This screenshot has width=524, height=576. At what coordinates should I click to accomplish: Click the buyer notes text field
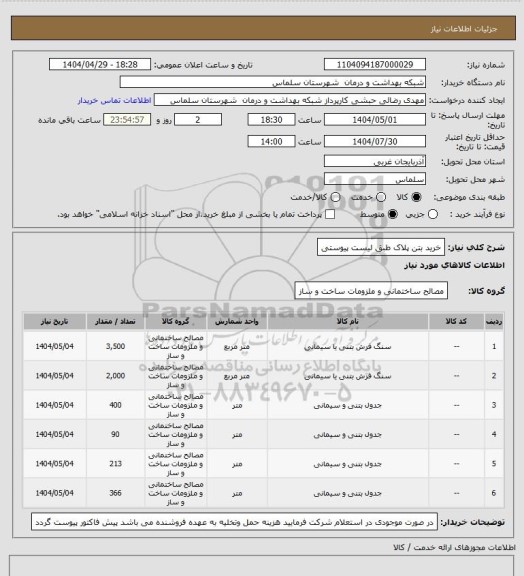click(x=234, y=522)
